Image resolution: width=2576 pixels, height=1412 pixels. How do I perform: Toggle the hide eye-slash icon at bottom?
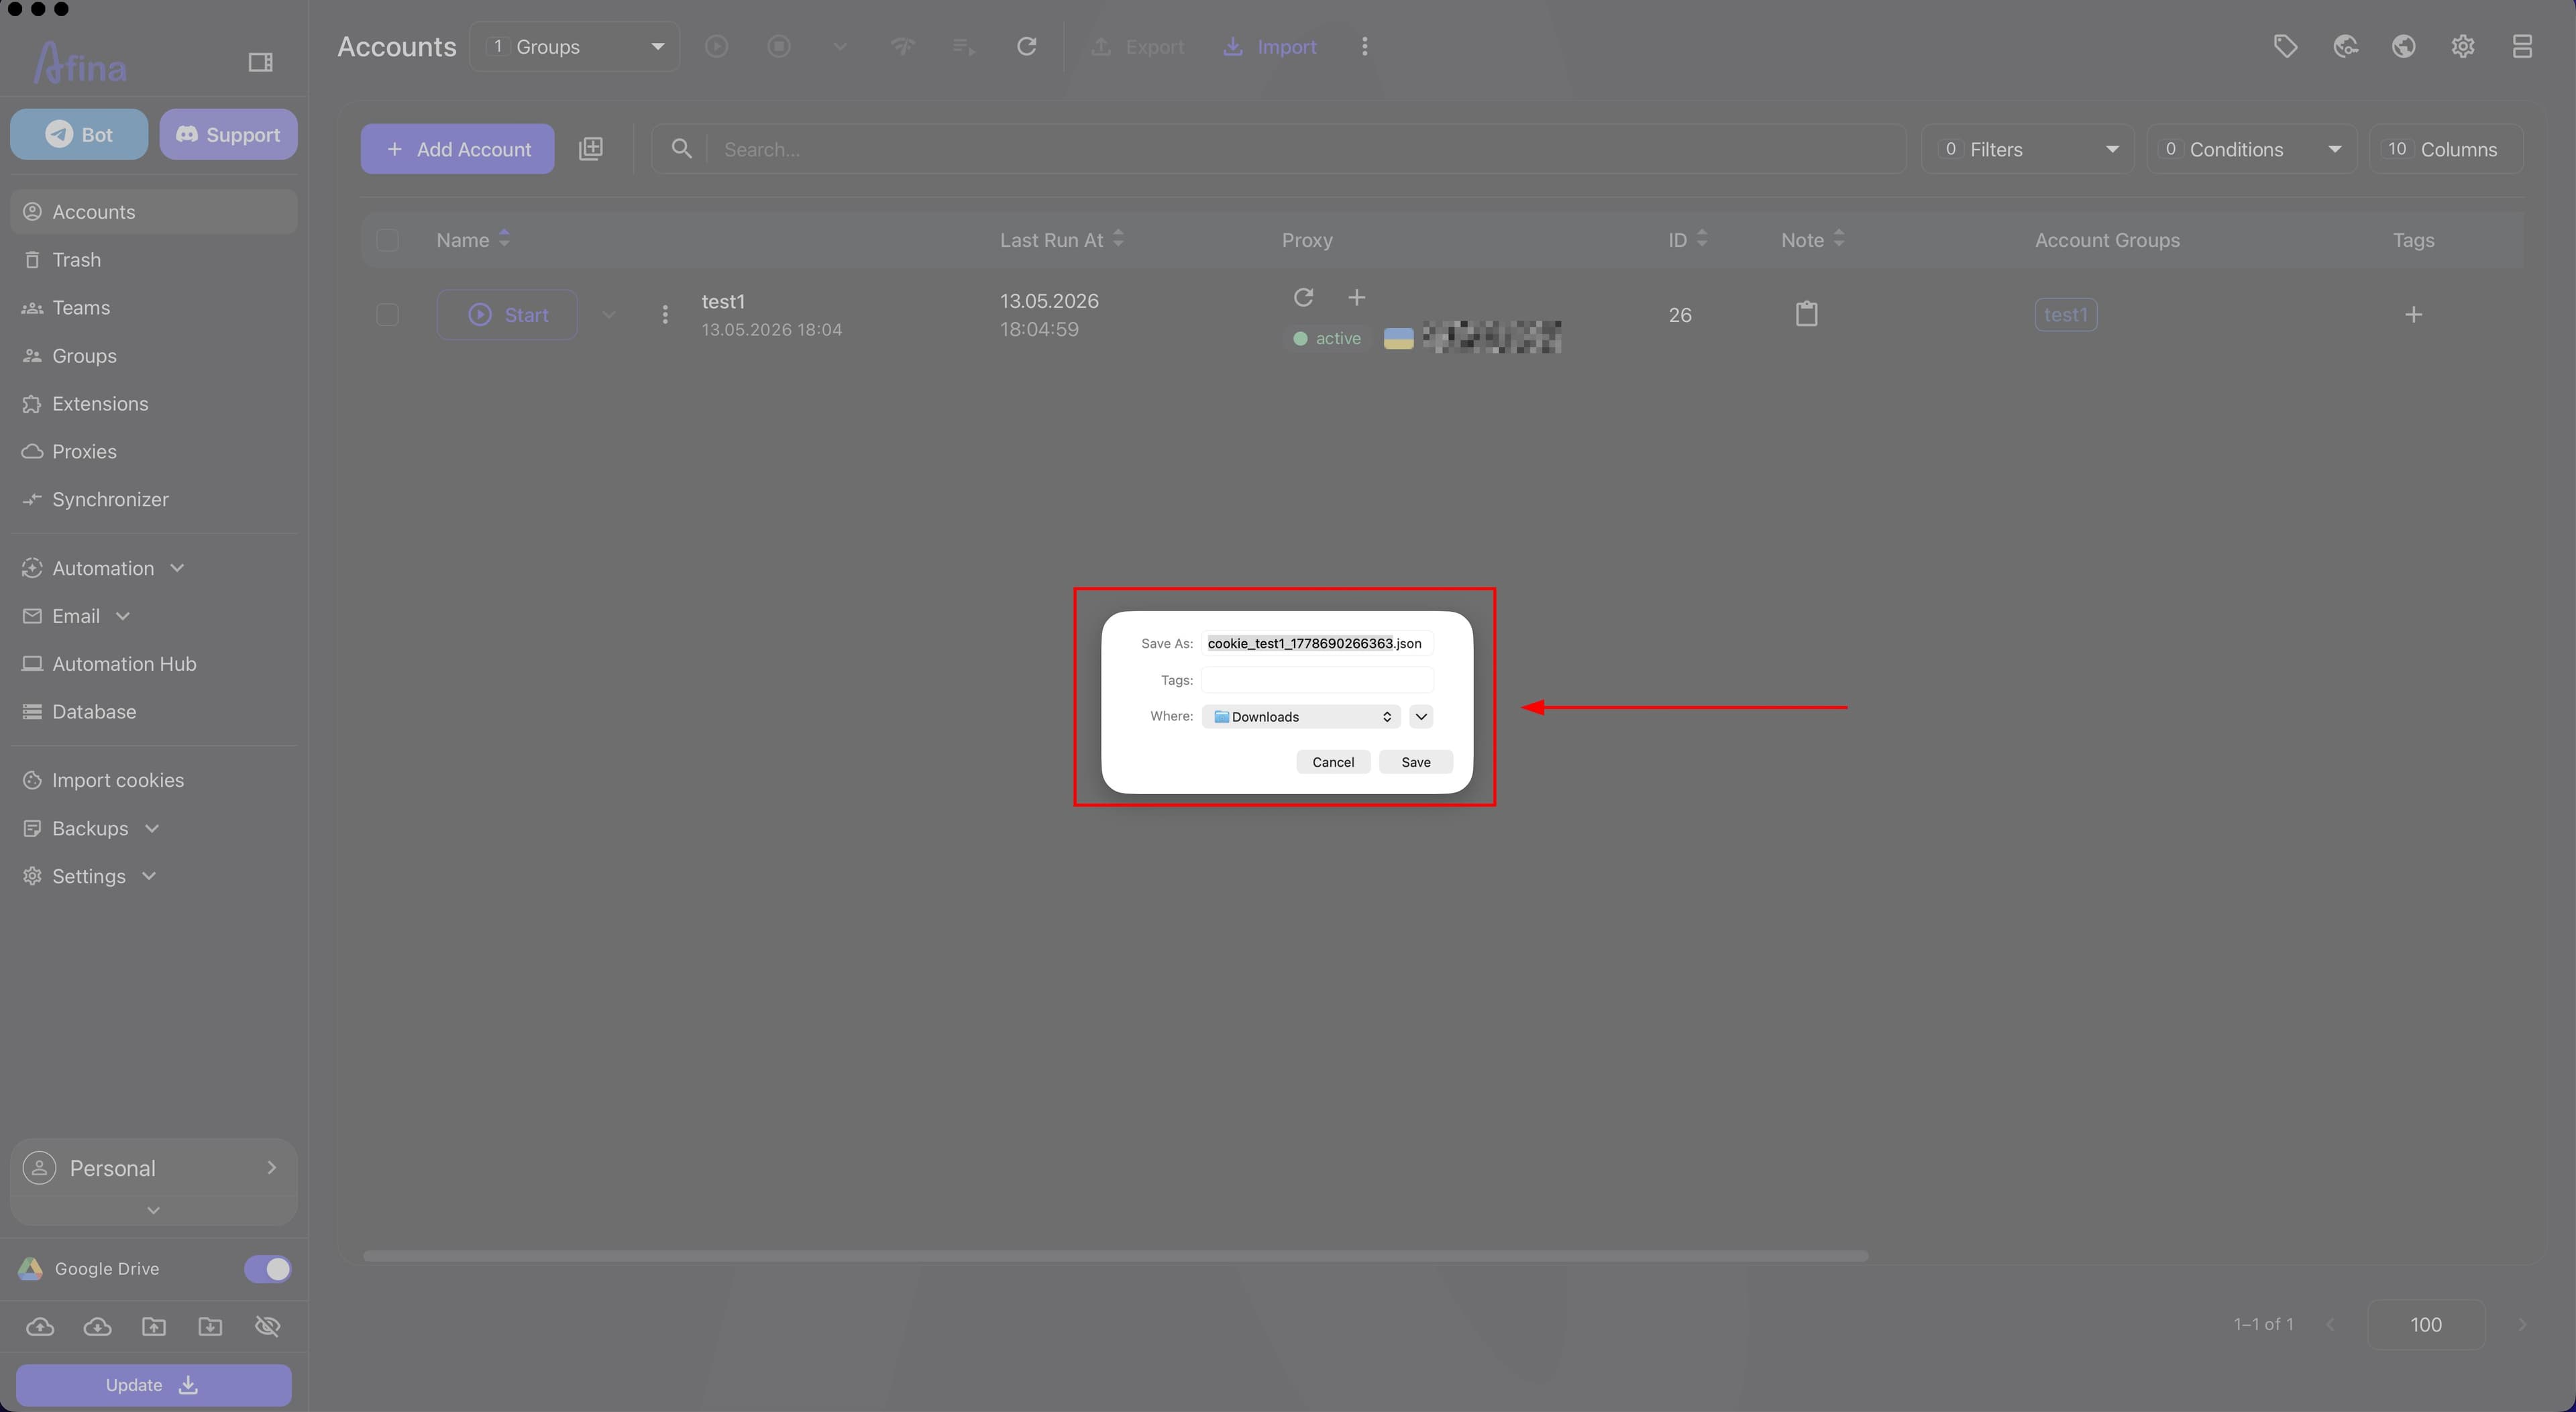coord(267,1327)
